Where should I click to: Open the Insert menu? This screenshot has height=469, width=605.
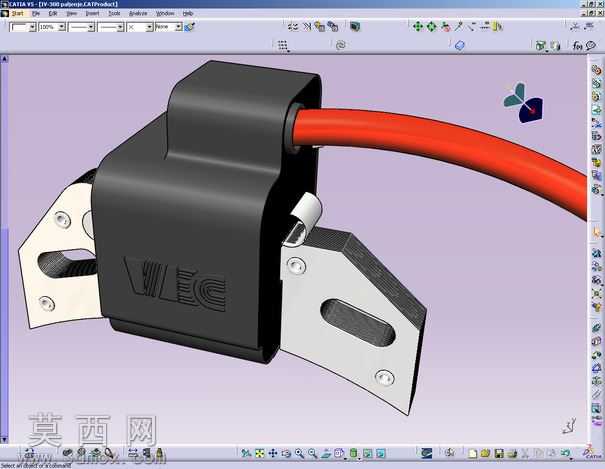pos(92,13)
